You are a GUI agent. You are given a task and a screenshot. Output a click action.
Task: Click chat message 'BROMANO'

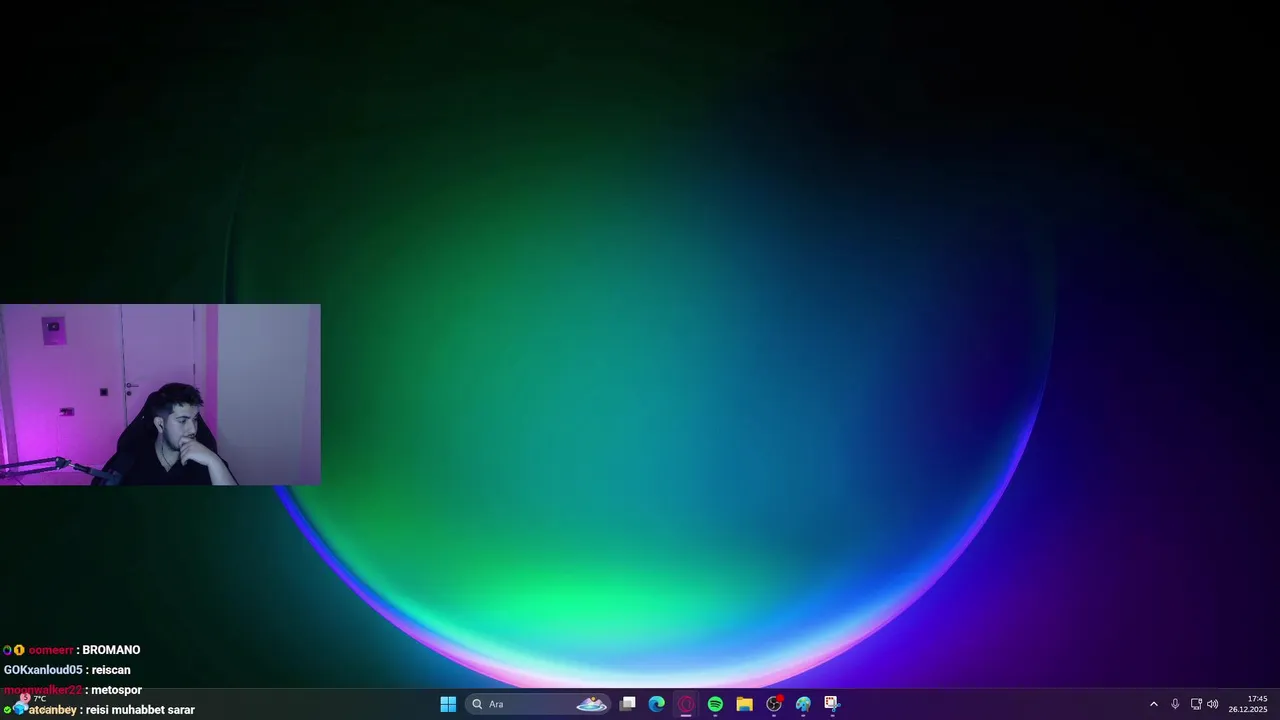pyautogui.click(x=111, y=650)
